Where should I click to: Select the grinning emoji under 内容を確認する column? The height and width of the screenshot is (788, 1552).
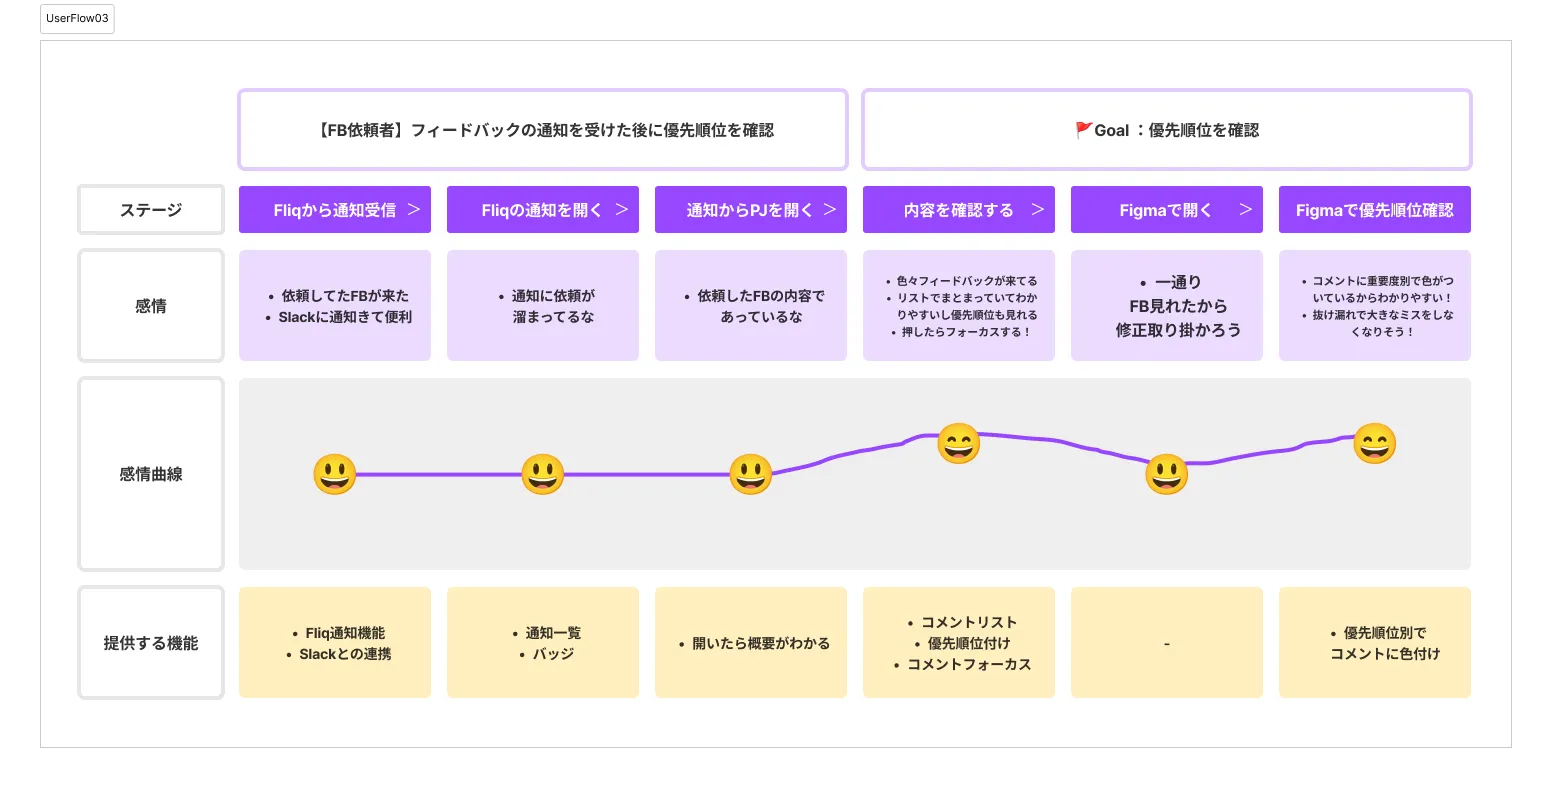[959, 443]
